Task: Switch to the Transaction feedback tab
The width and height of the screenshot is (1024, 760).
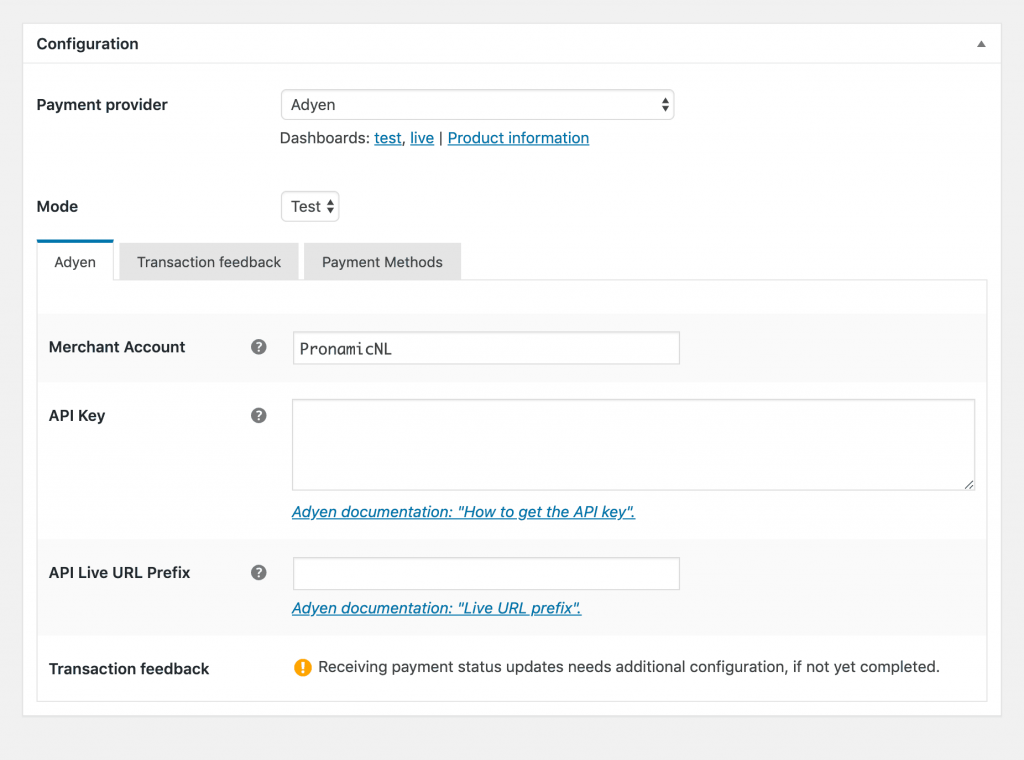Action: pyautogui.click(x=209, y=262)
